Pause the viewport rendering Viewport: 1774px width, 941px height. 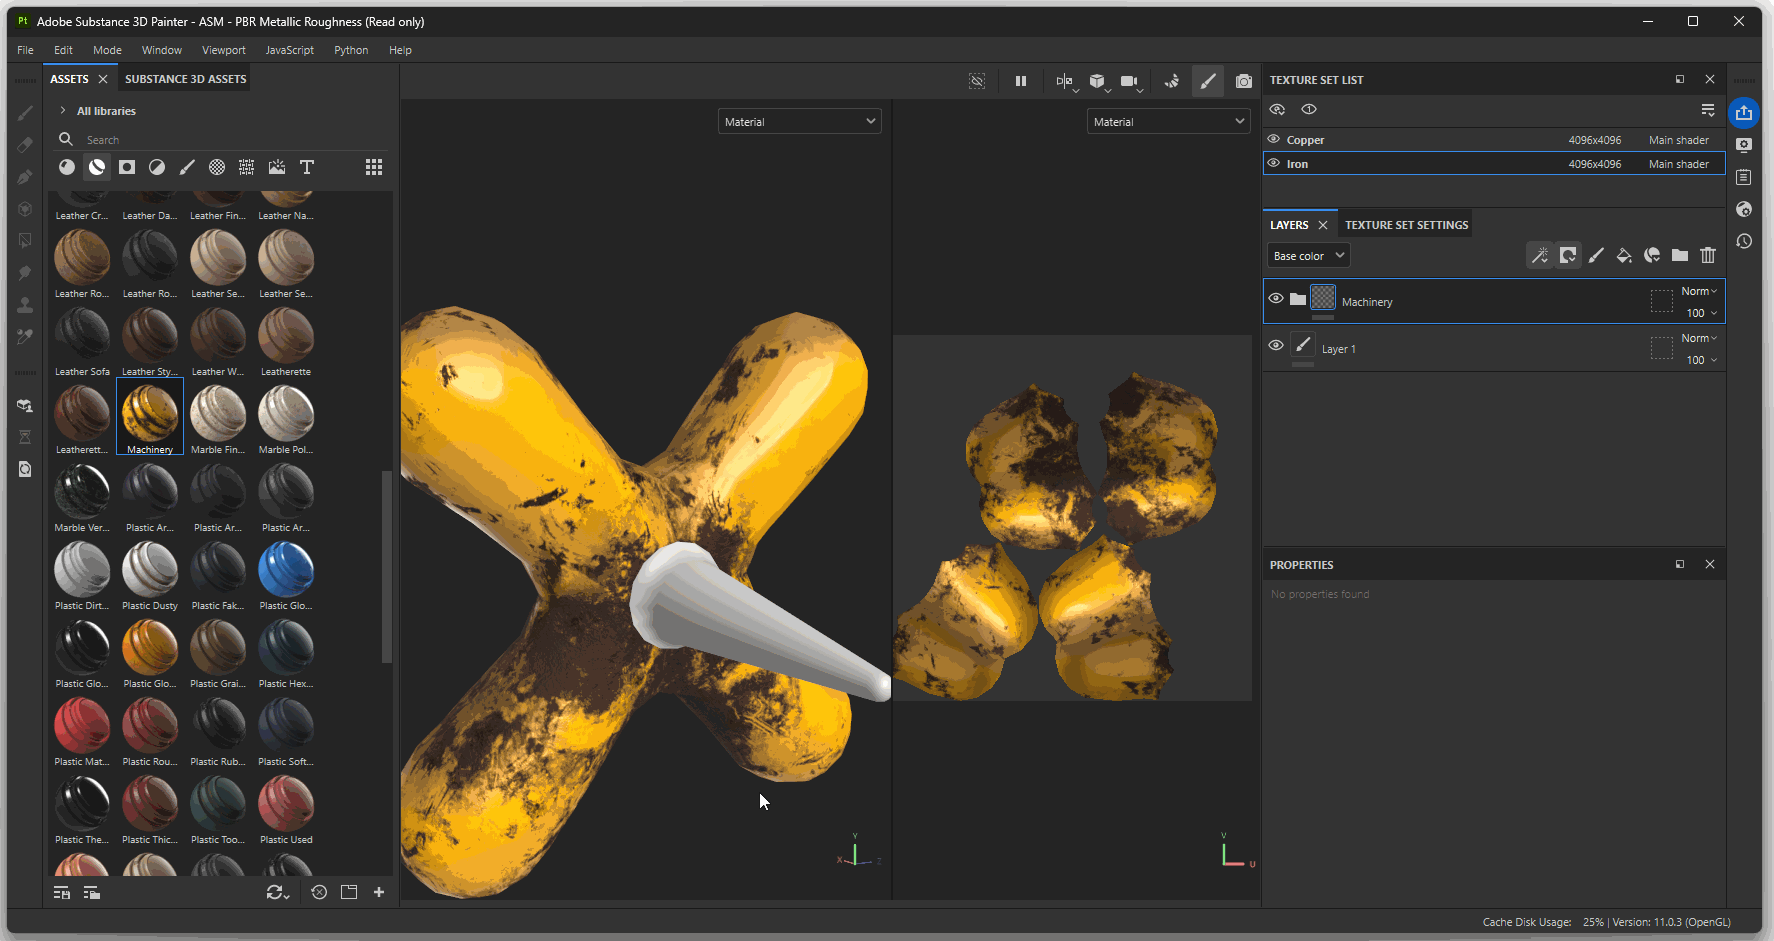pos(1020,81)
